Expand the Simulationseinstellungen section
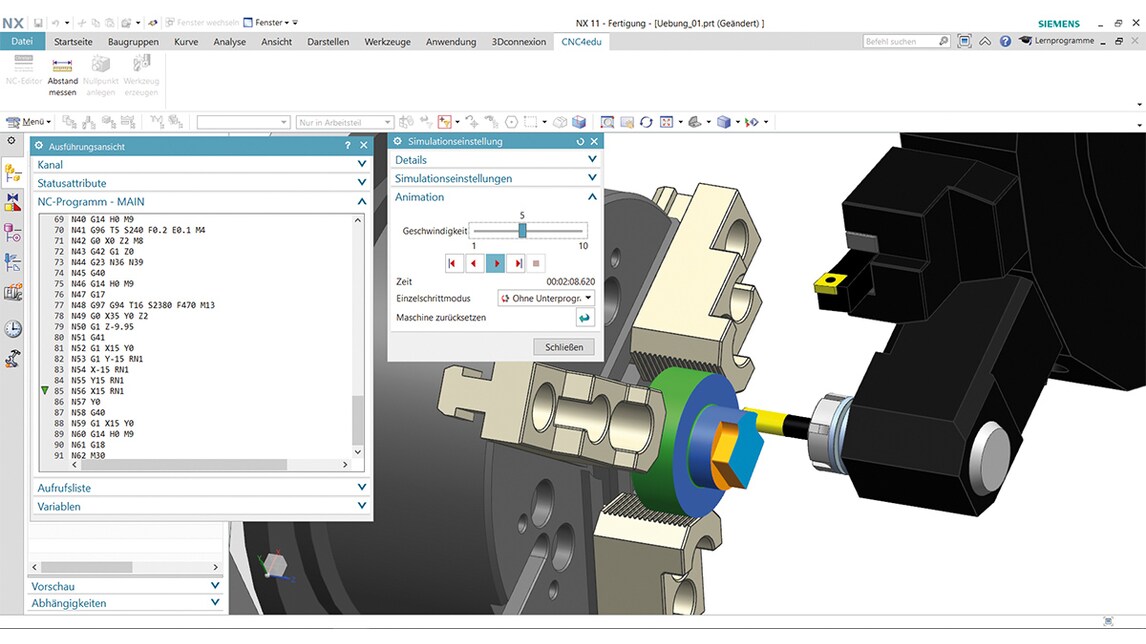1146x644 pixels. pos(496,178)
